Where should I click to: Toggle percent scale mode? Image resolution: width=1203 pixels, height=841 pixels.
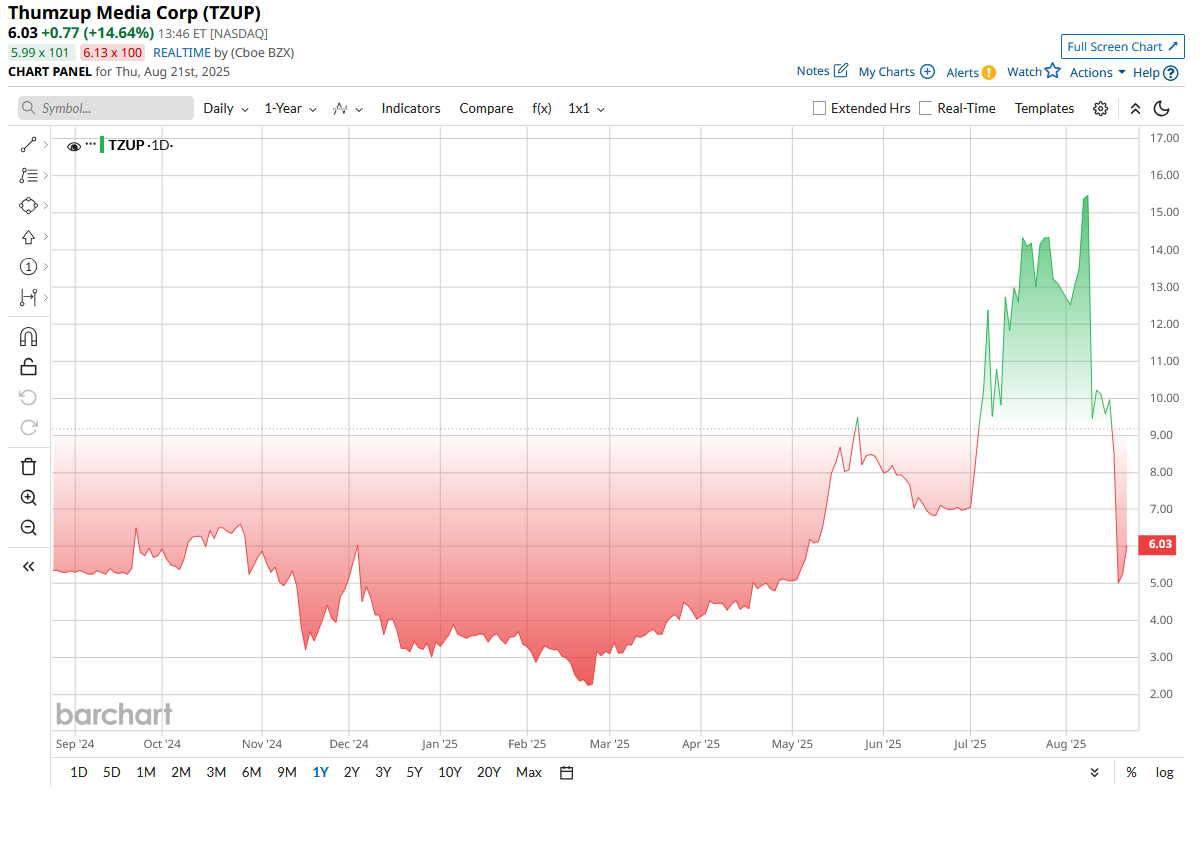[1131, 772]
